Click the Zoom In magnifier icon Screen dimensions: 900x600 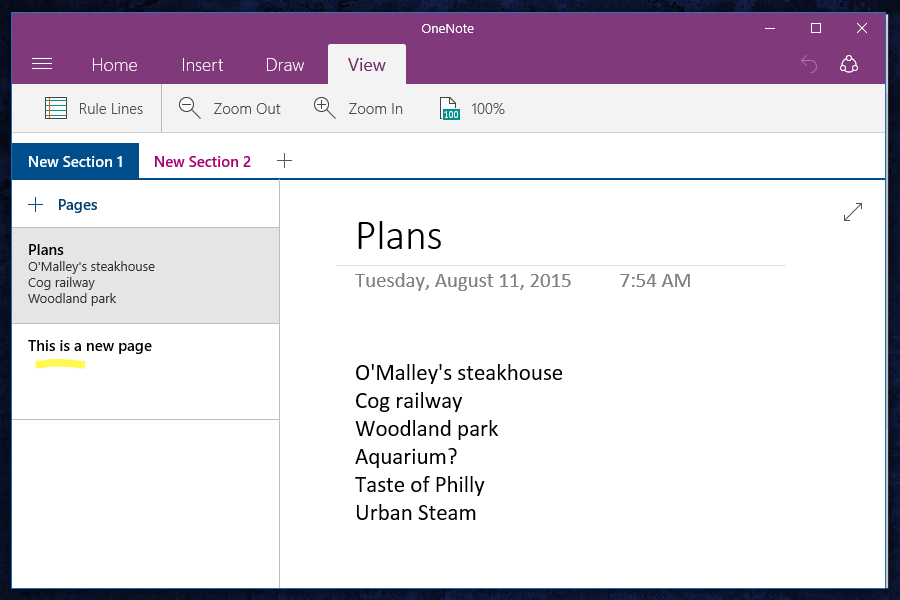click(x=324, y=108)
